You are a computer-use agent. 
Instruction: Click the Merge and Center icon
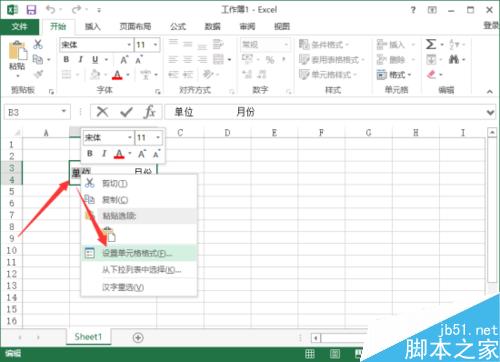pyautogui.click(x=219, y=60)
